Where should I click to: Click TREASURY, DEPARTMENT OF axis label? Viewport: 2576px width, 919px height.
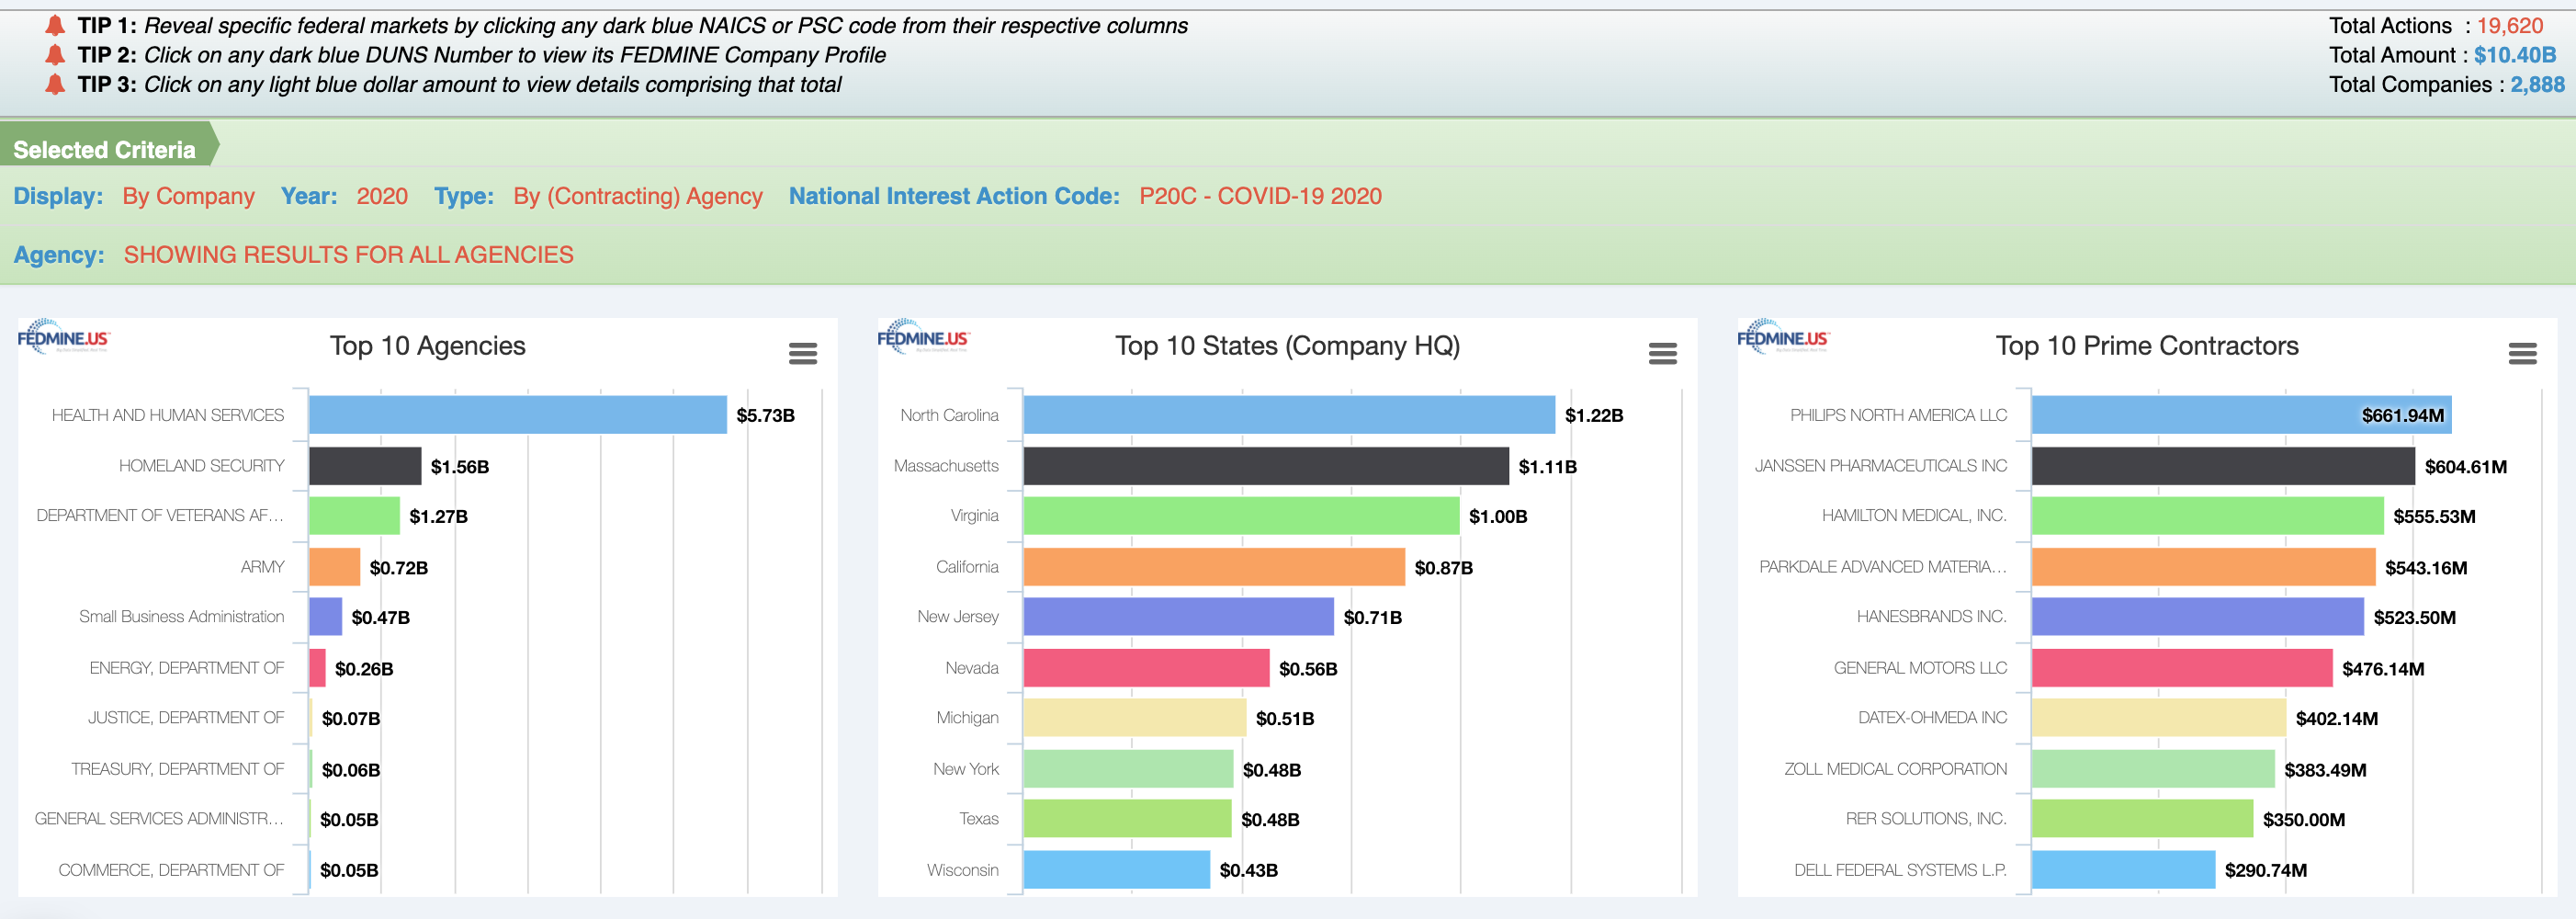point(178,769)
